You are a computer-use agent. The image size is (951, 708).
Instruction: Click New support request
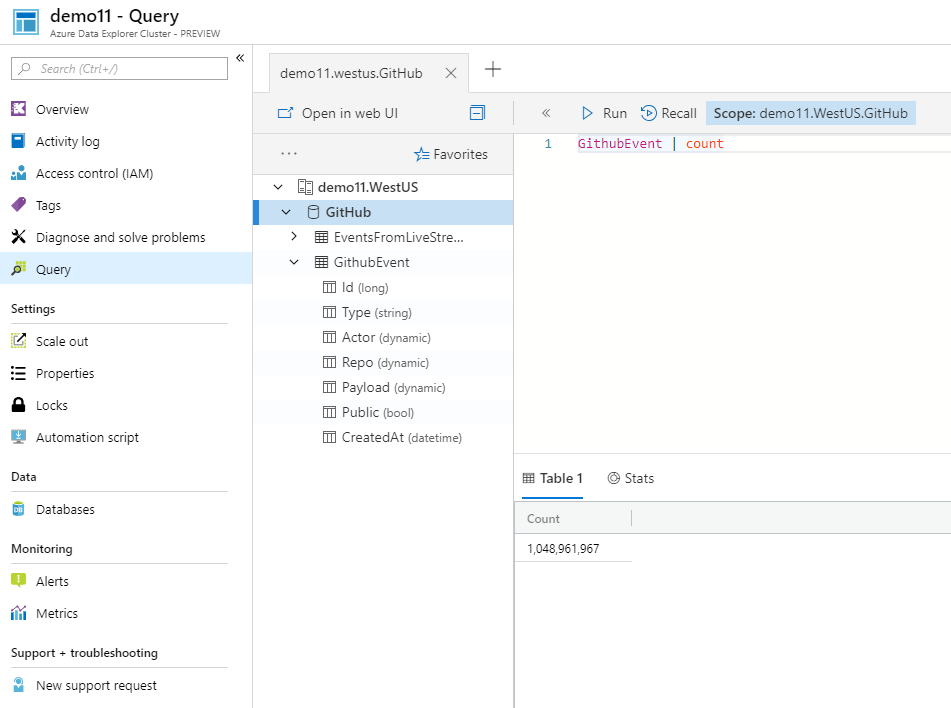coord(95,685)
